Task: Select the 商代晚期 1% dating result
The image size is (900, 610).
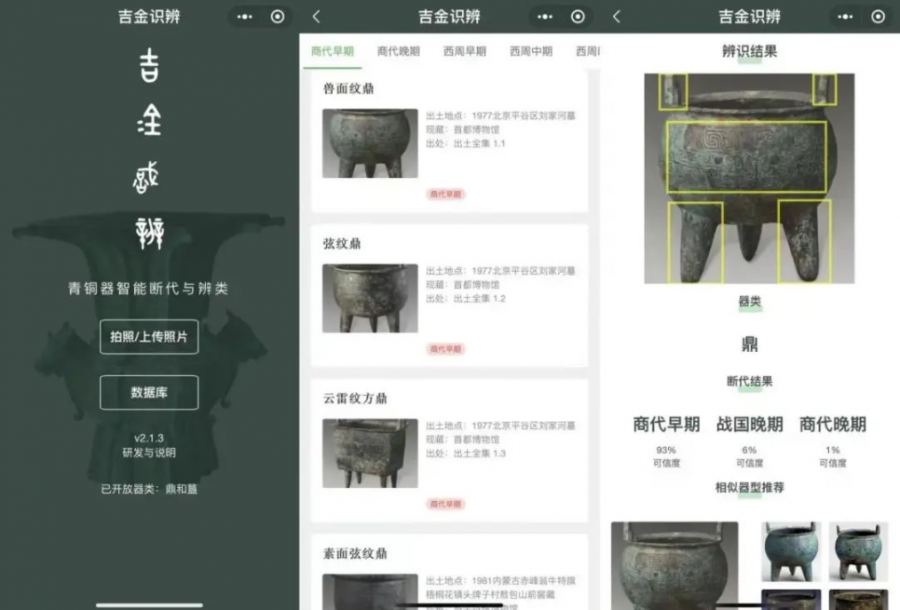Action: 833,441
